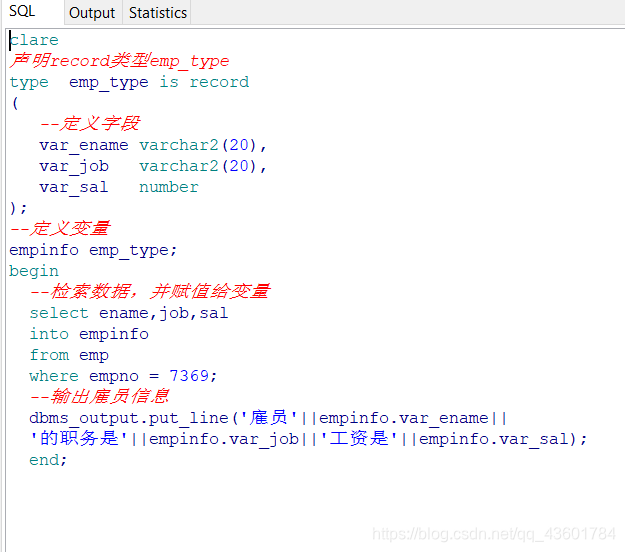This screenshot has width=625, height=552.
Task: Click the comment '声明record类型emp_type'
Action: [120, 61]
